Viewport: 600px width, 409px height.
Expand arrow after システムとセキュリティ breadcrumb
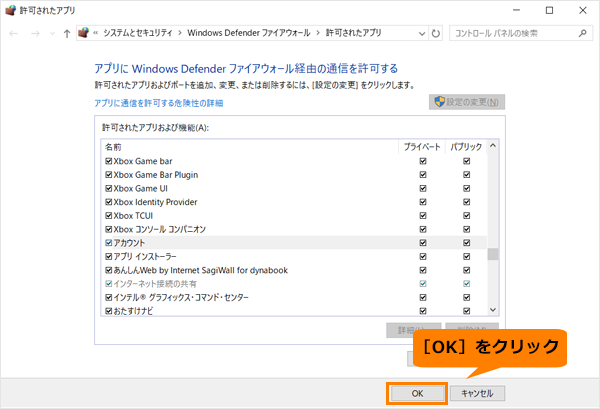[180, 33]
